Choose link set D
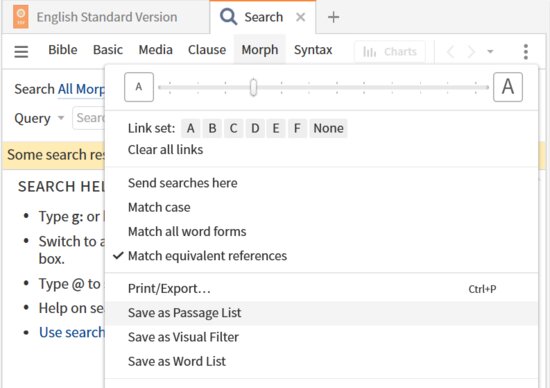The width and height of the screenshot is (550, 388). click(255, 128)
